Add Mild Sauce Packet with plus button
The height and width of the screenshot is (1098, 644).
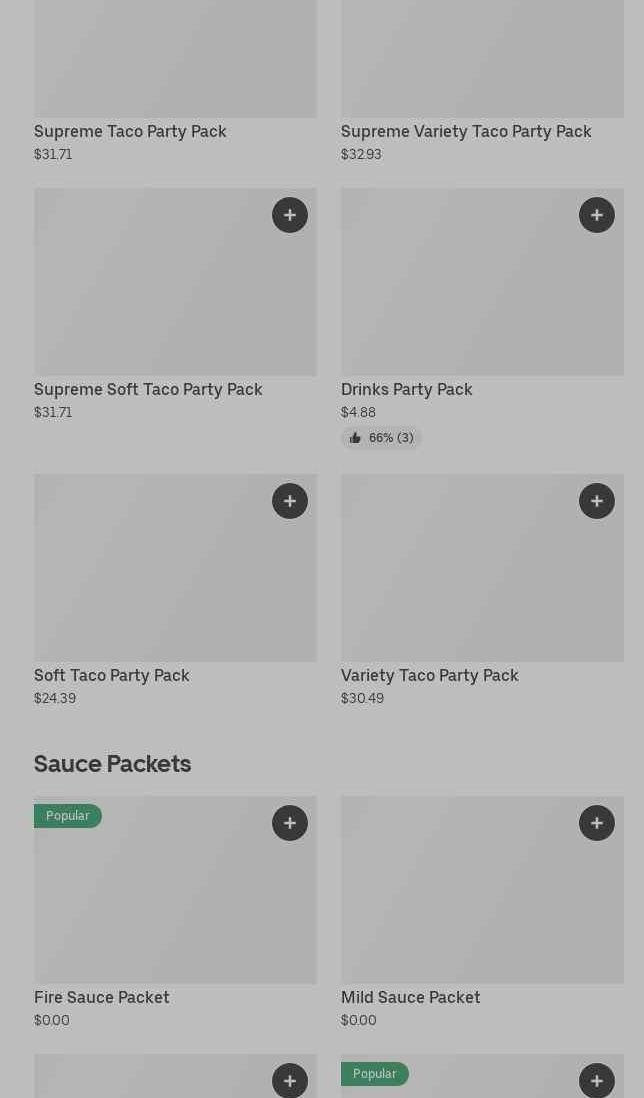[597, 823]
